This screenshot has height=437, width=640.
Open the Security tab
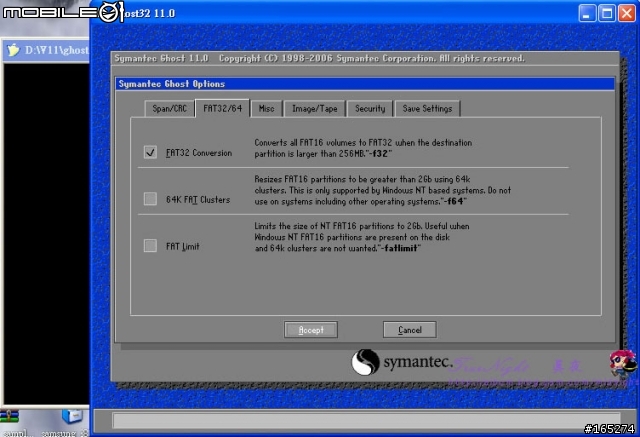pos(370,109)
